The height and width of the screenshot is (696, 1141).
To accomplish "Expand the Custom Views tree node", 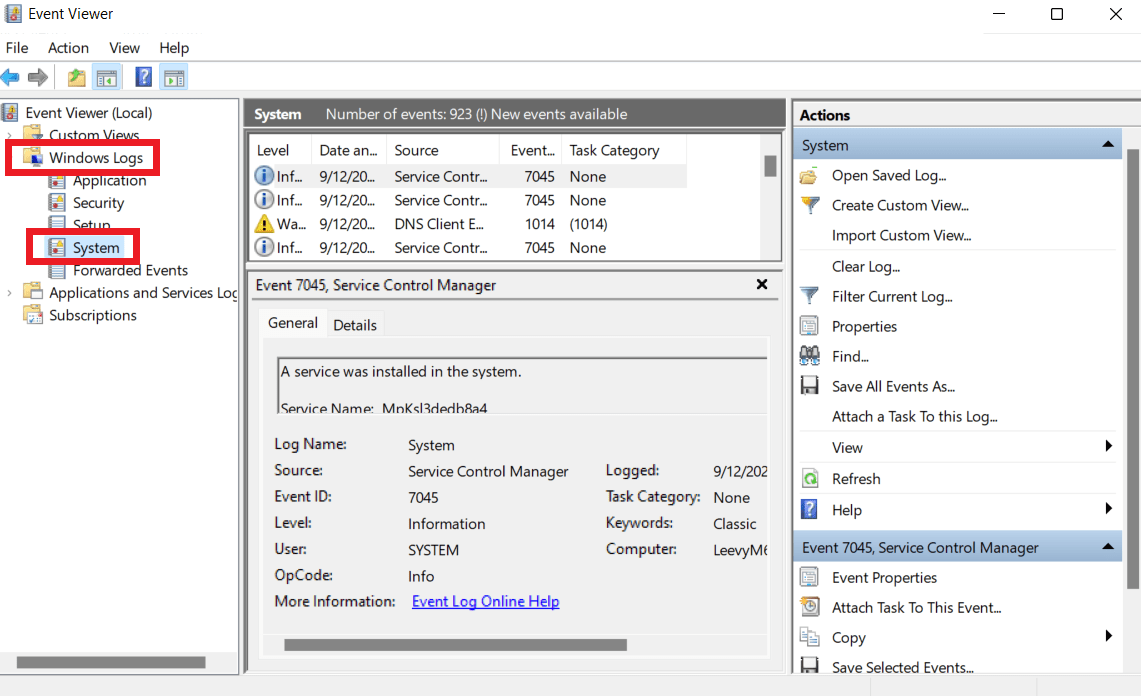I will 9,135.
